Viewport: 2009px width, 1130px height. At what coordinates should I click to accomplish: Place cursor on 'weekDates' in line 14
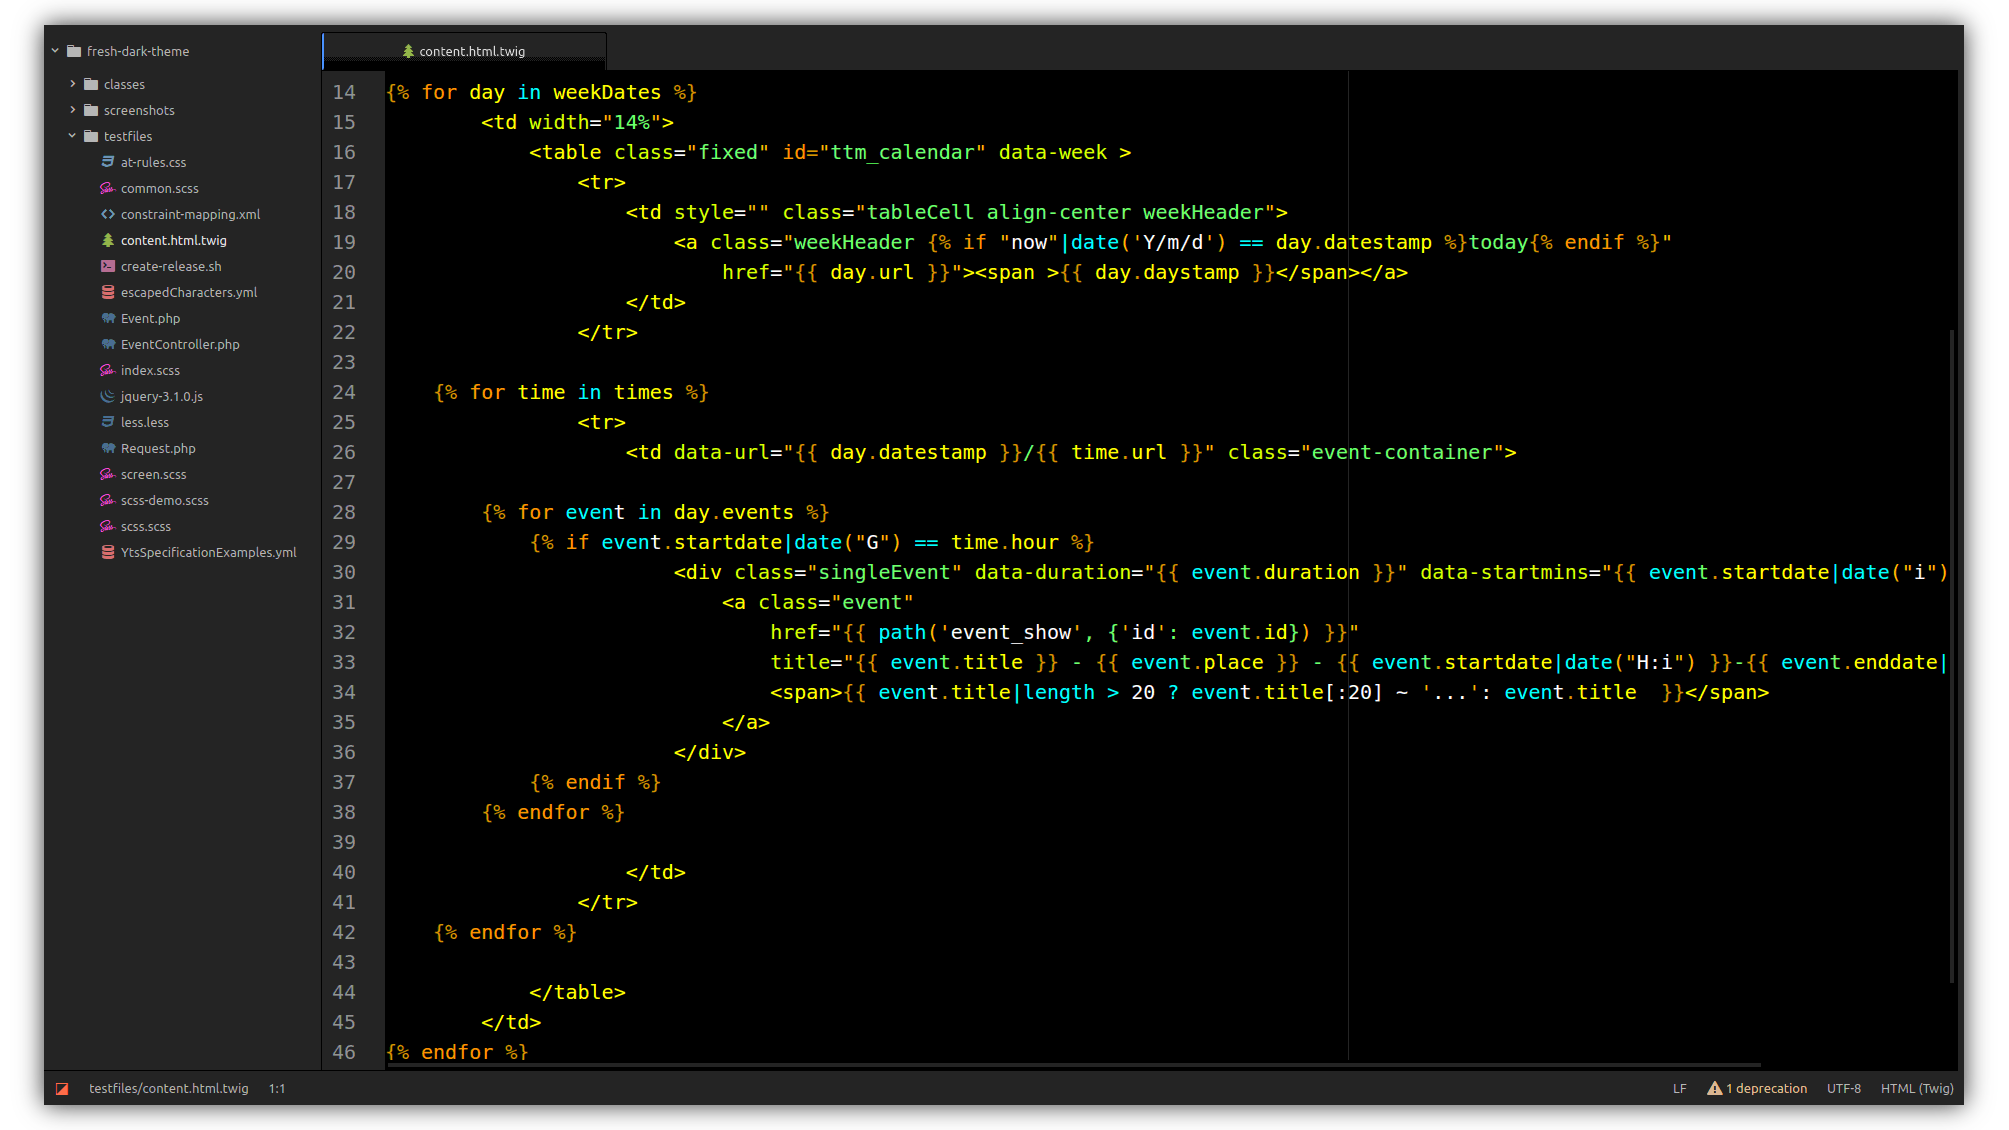point(607,92)
